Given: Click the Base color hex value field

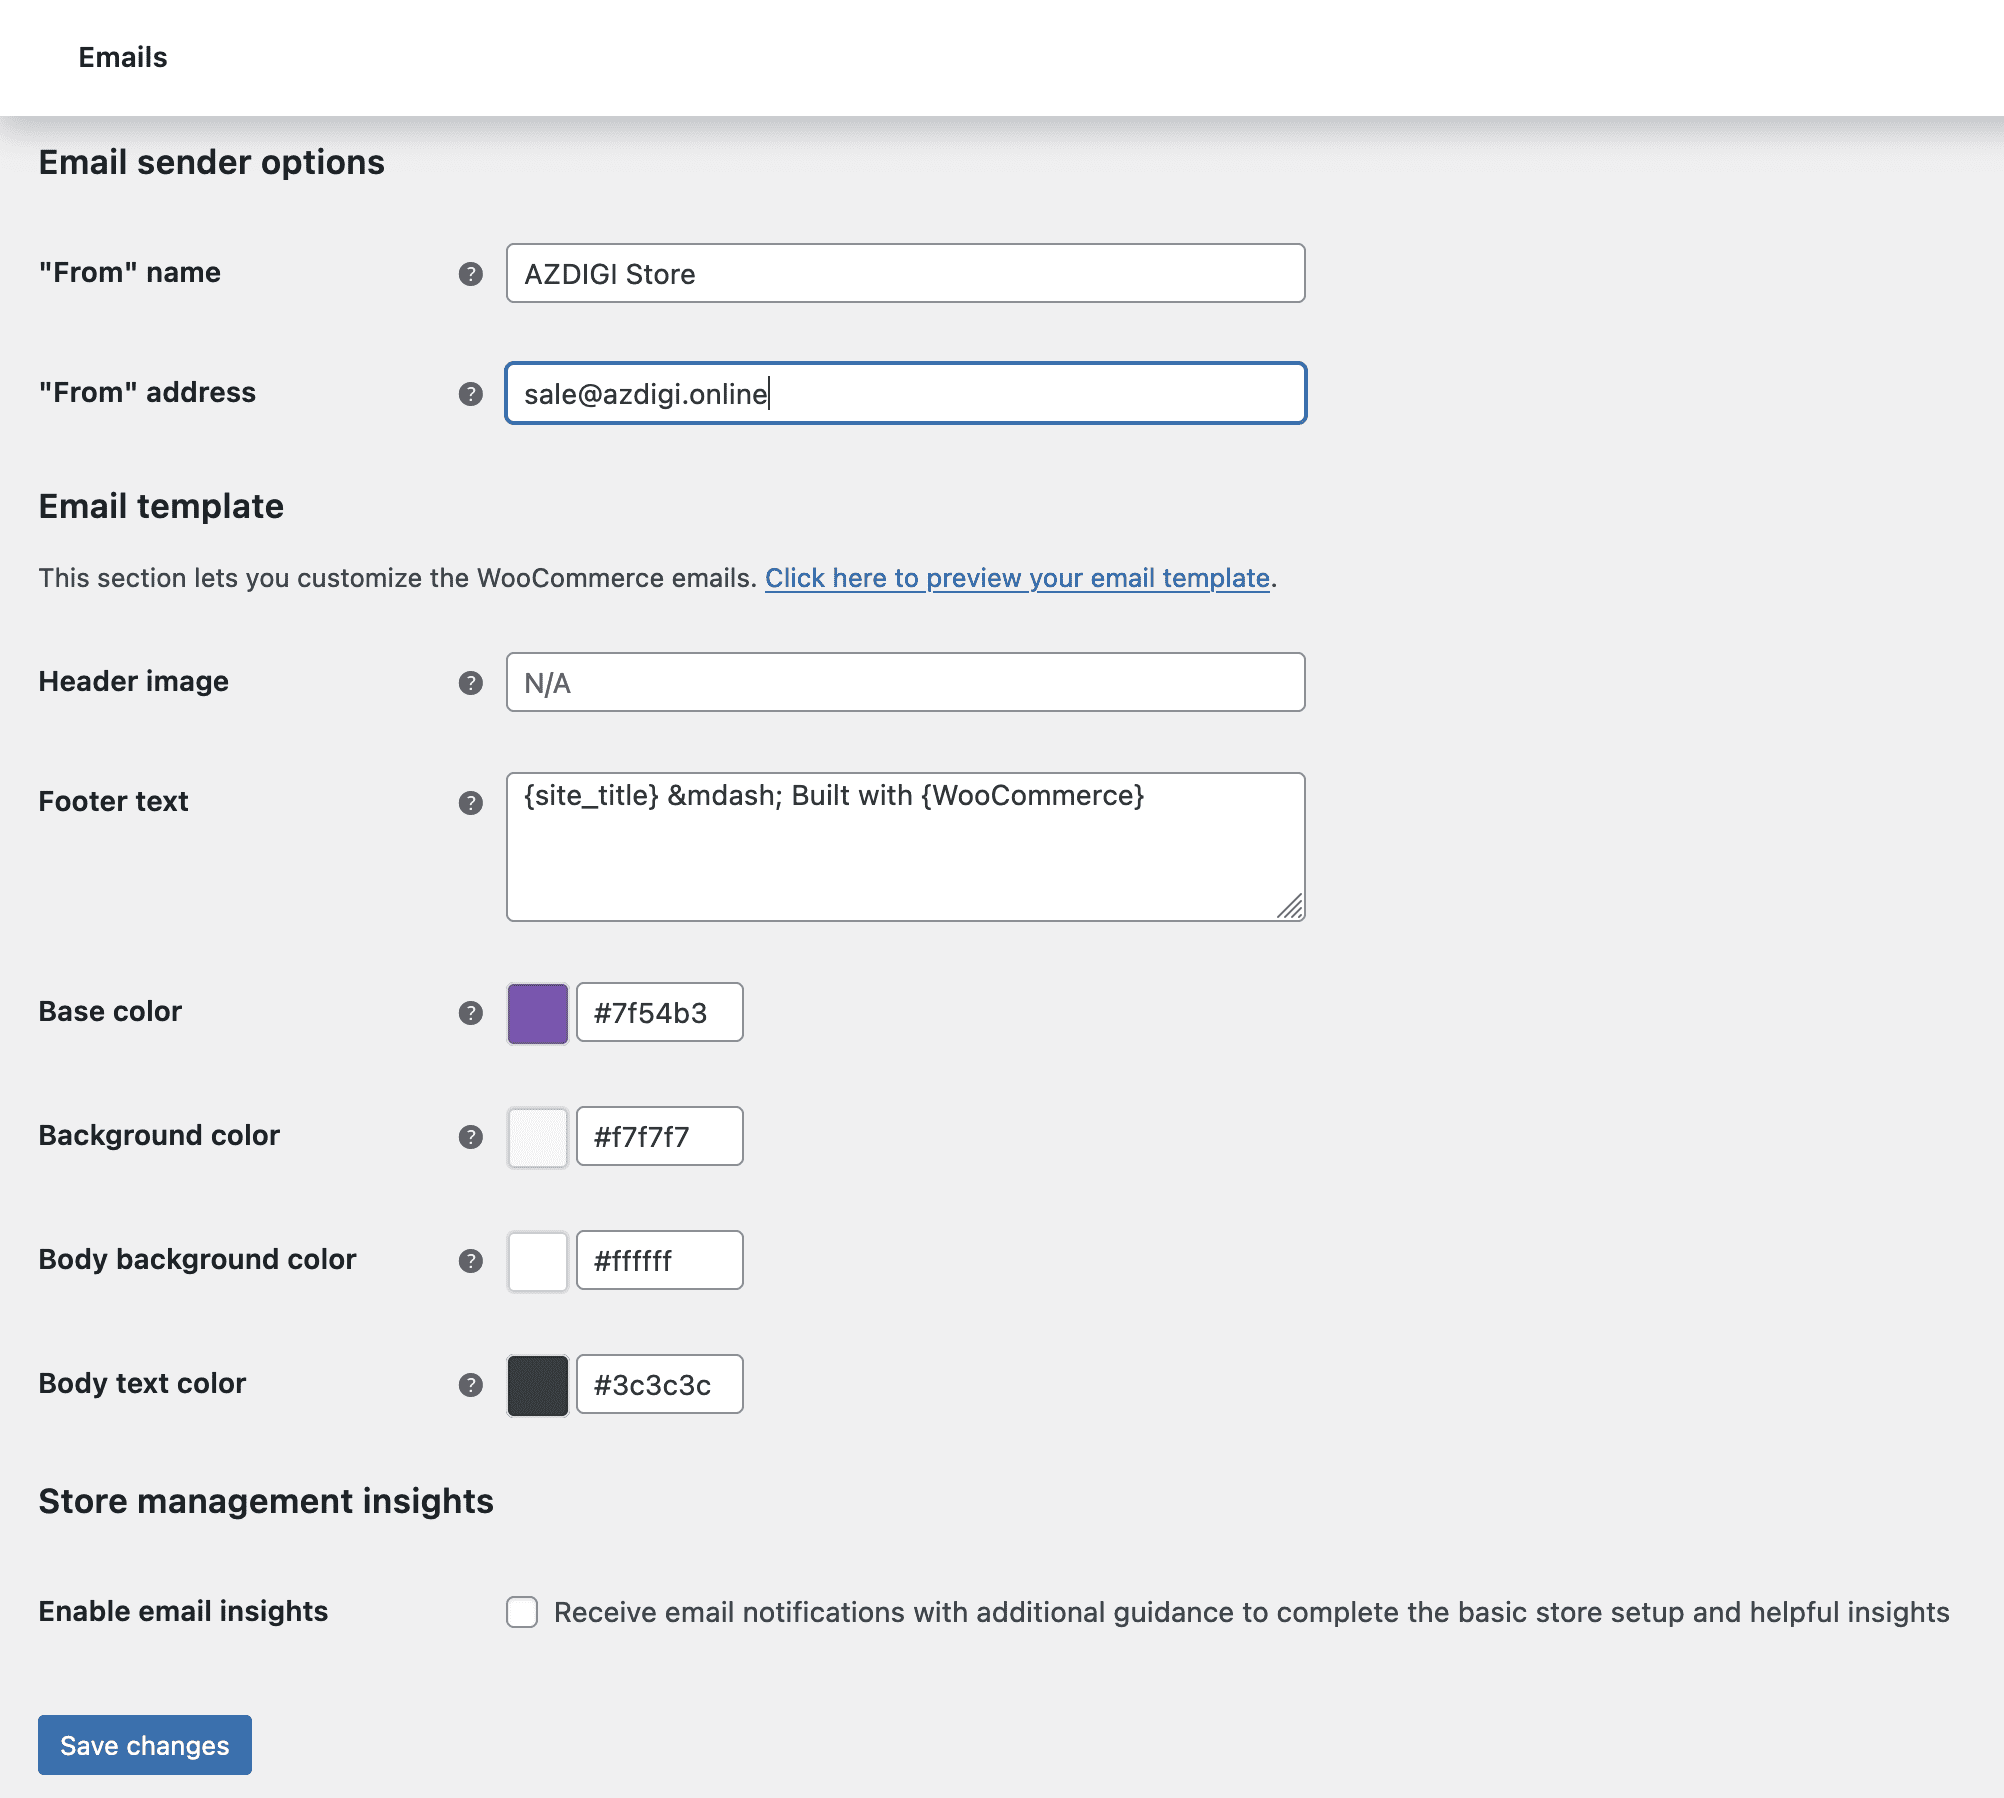Looking at the screenshot, I should [x=660, y=1013].
